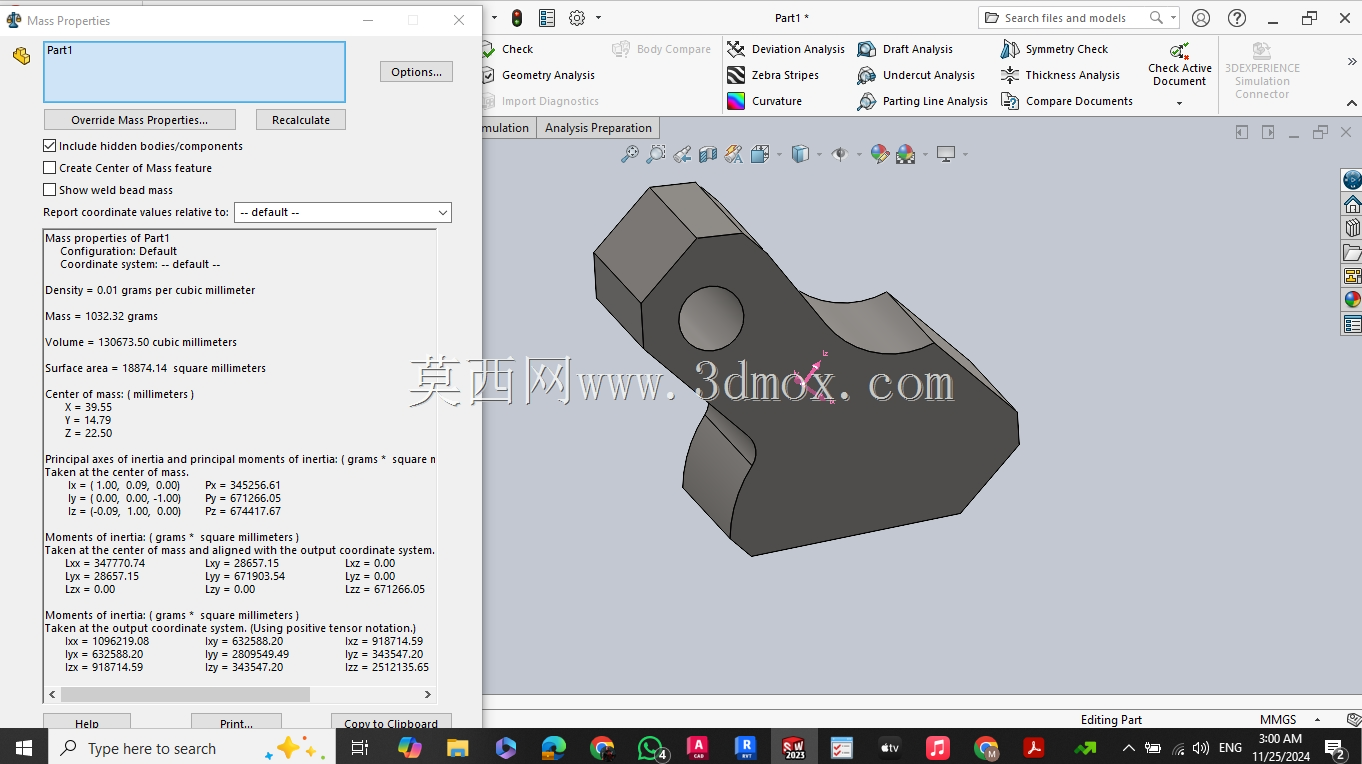Click the results scroll right arrow

(x=428, y=694)
